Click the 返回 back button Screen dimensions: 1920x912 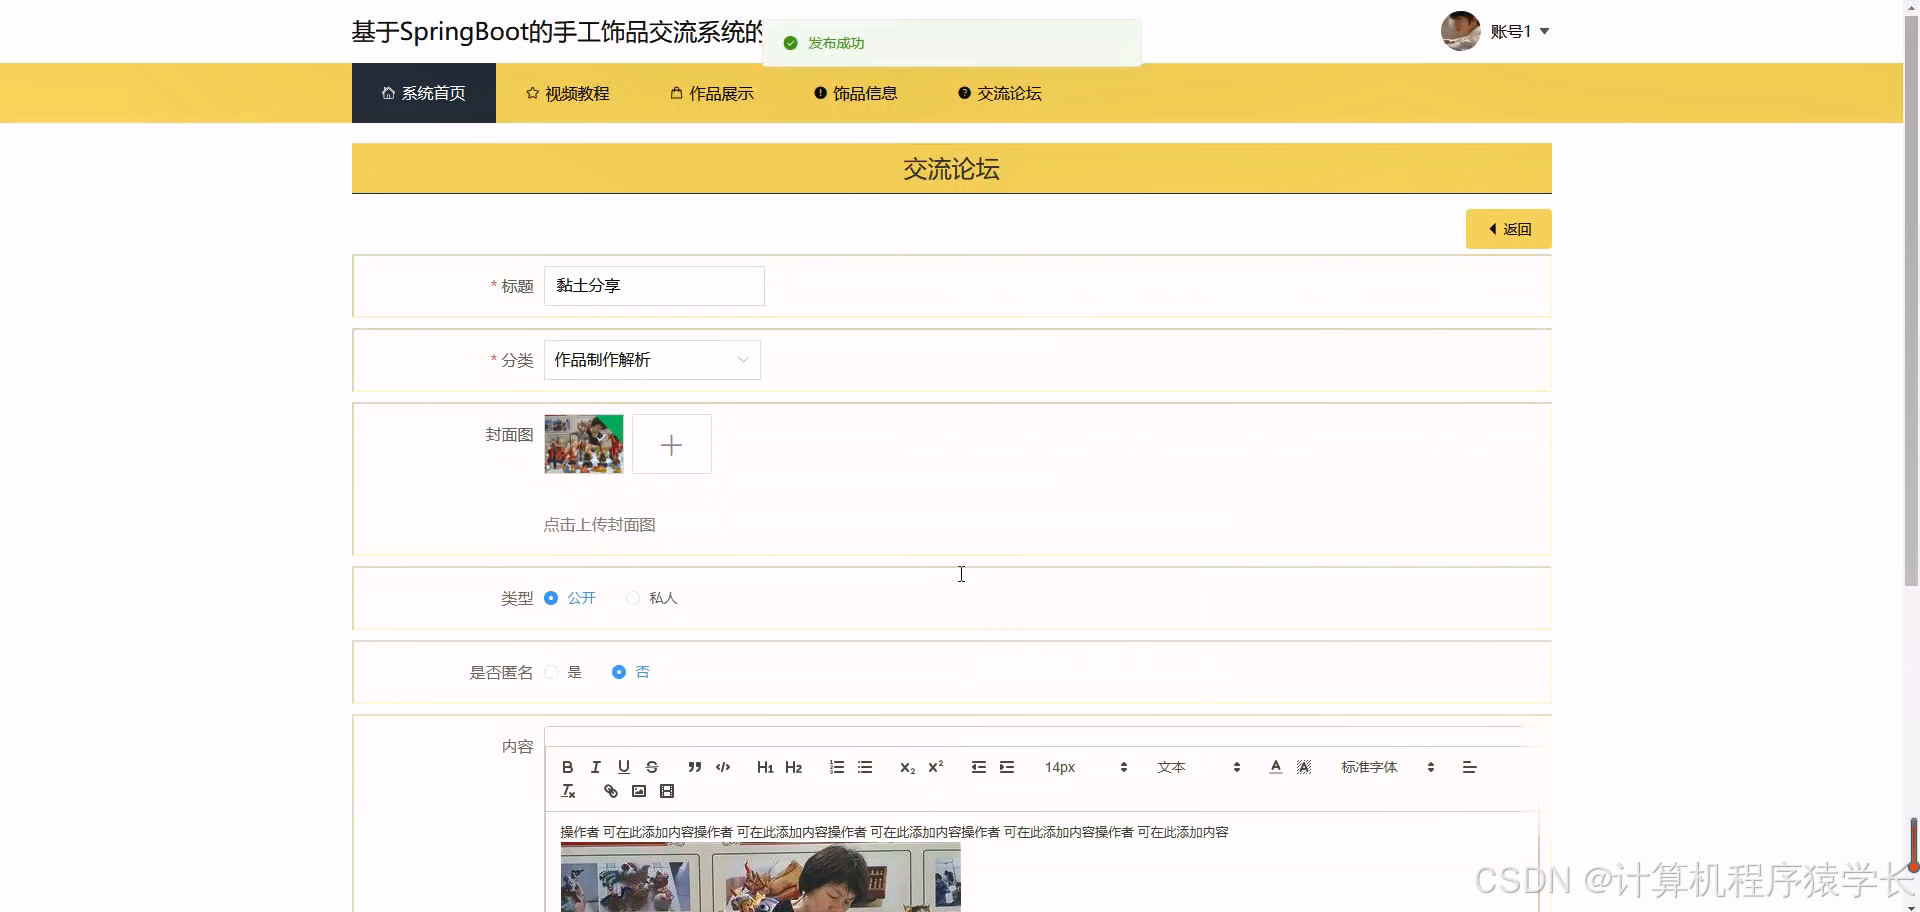[x=1508, y=228]
